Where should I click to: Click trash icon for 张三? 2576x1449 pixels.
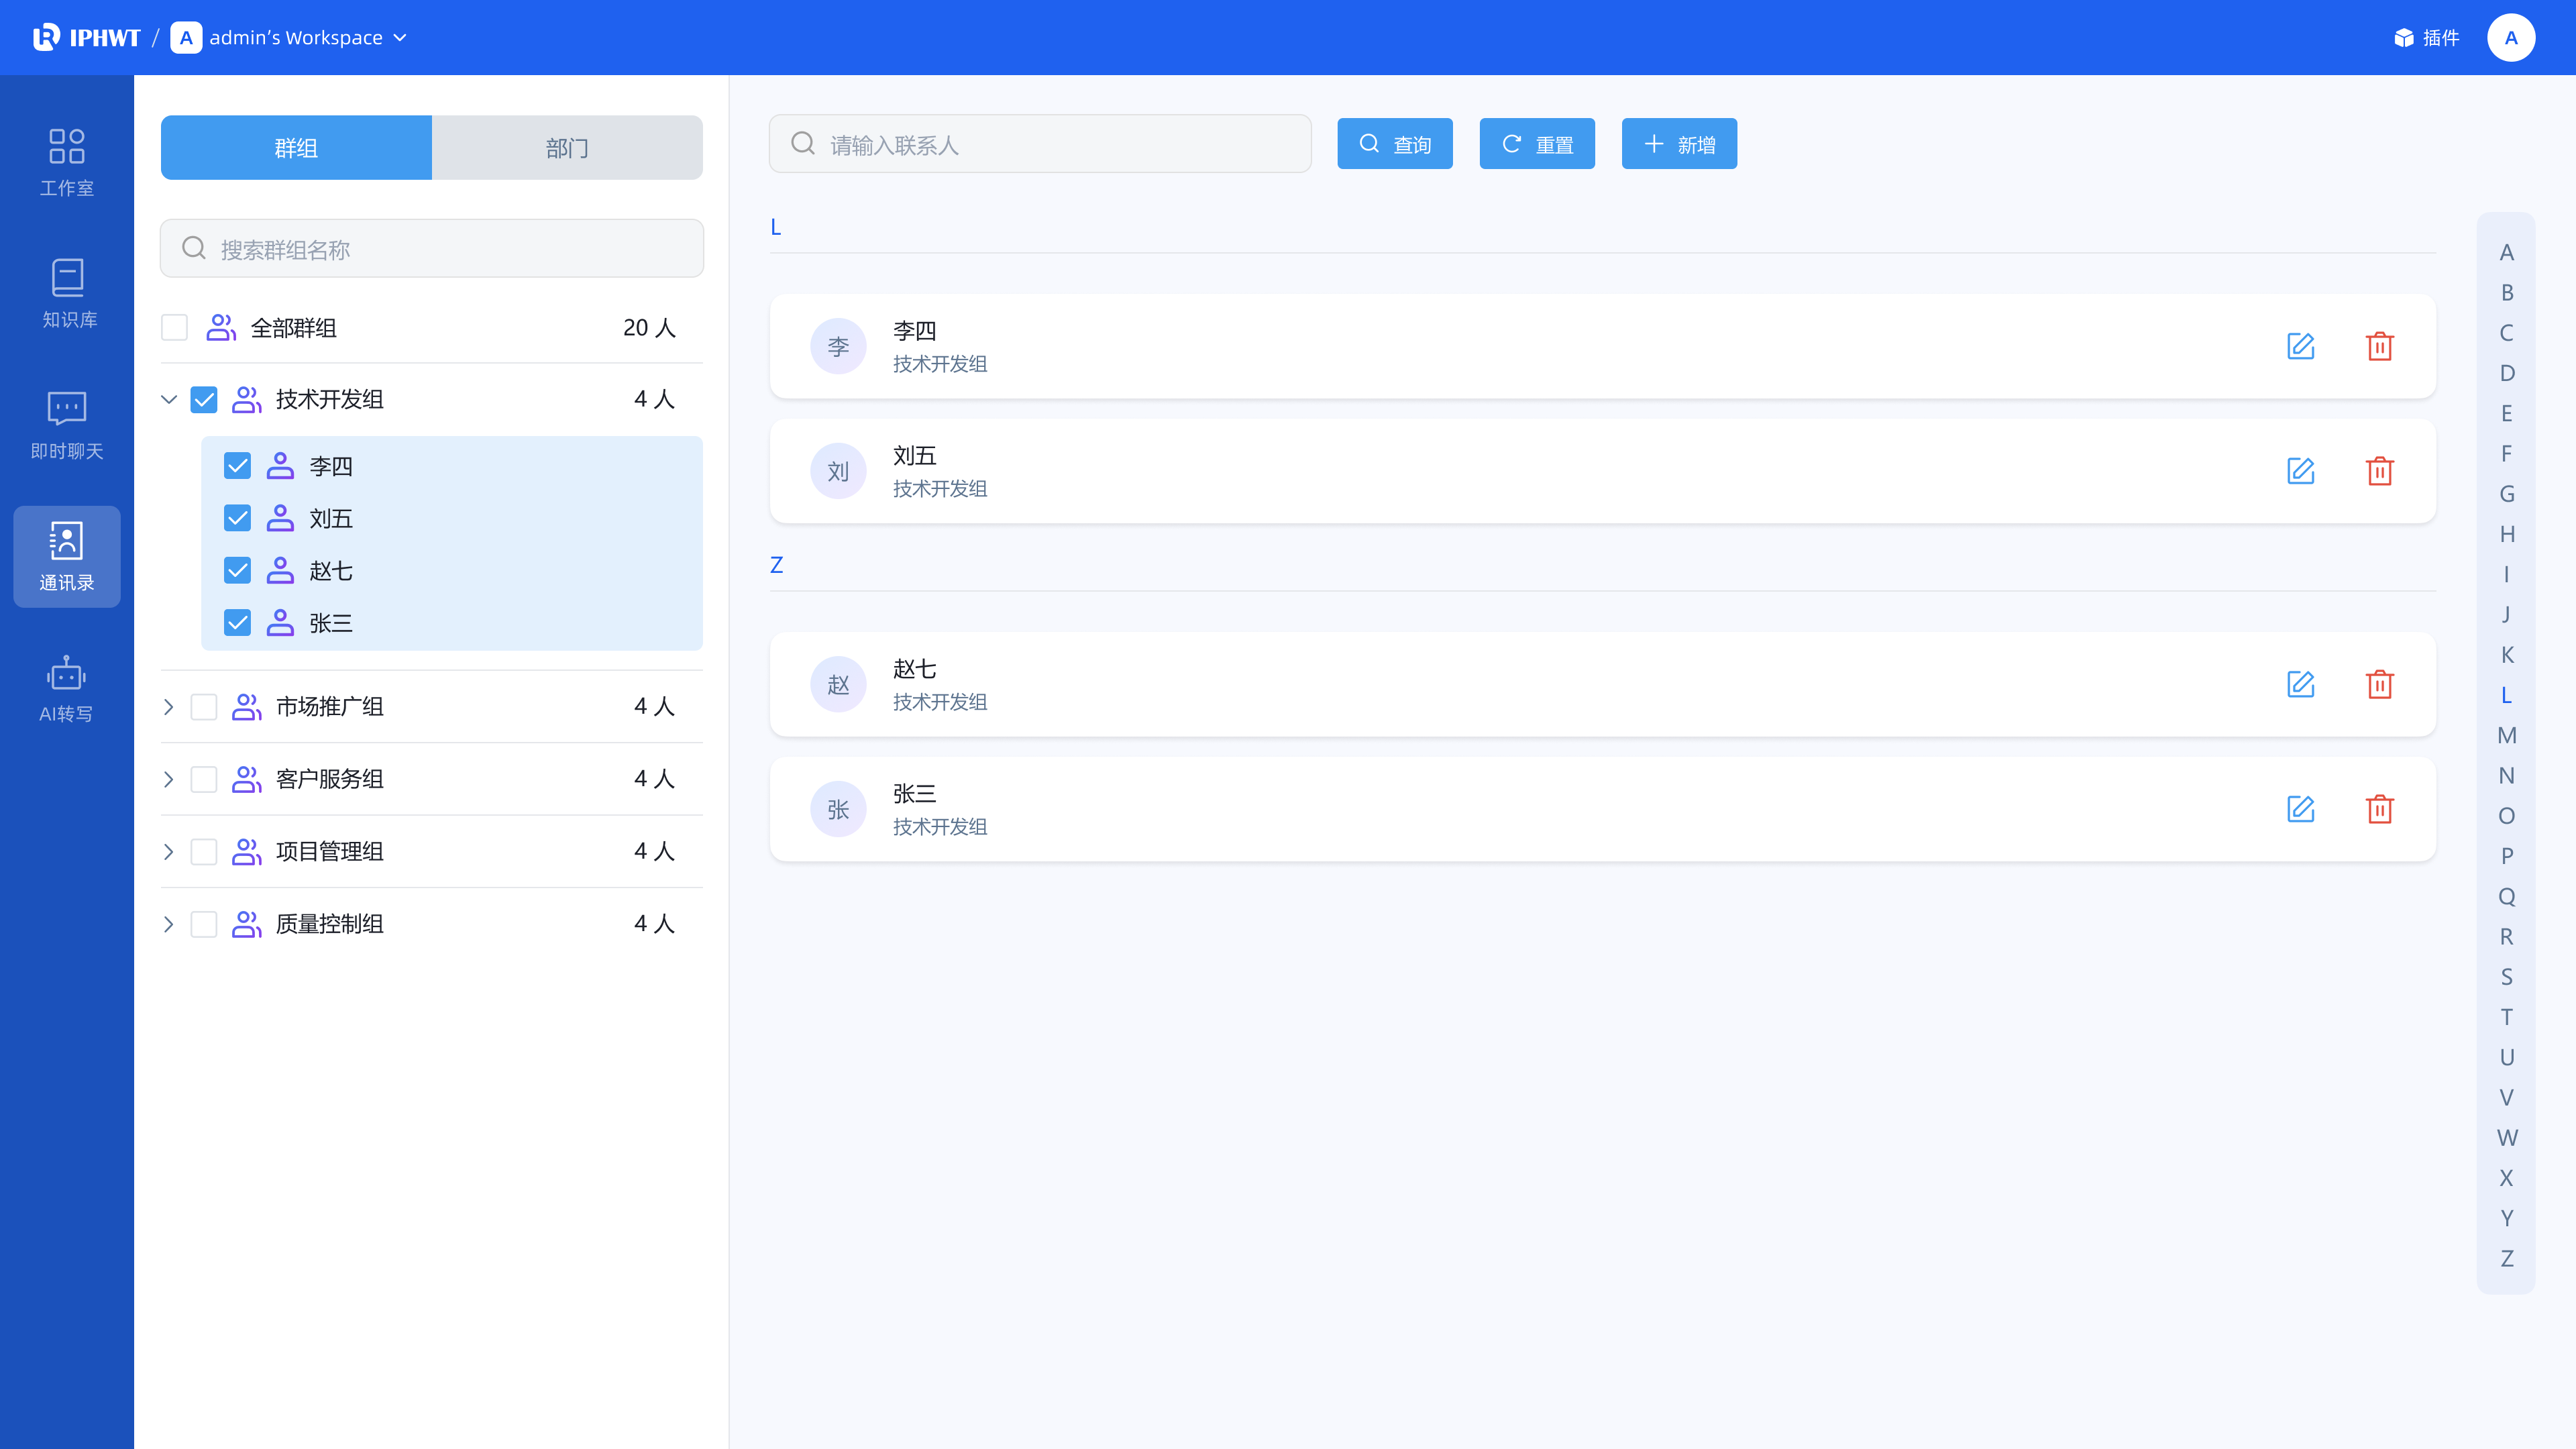point(2379,809)
